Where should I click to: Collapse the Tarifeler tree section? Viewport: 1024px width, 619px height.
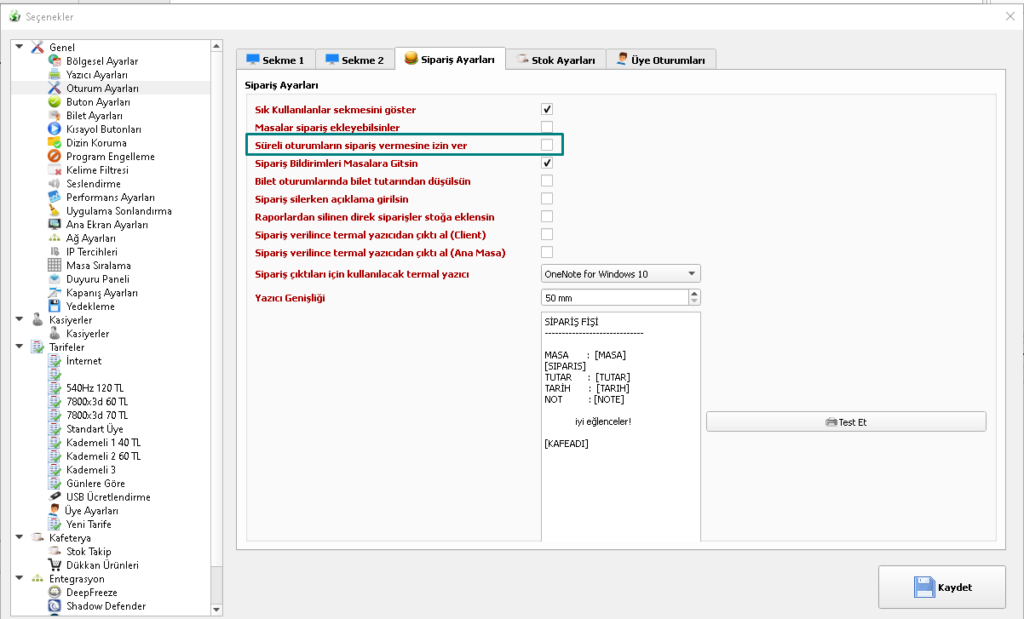click(20, 347)
